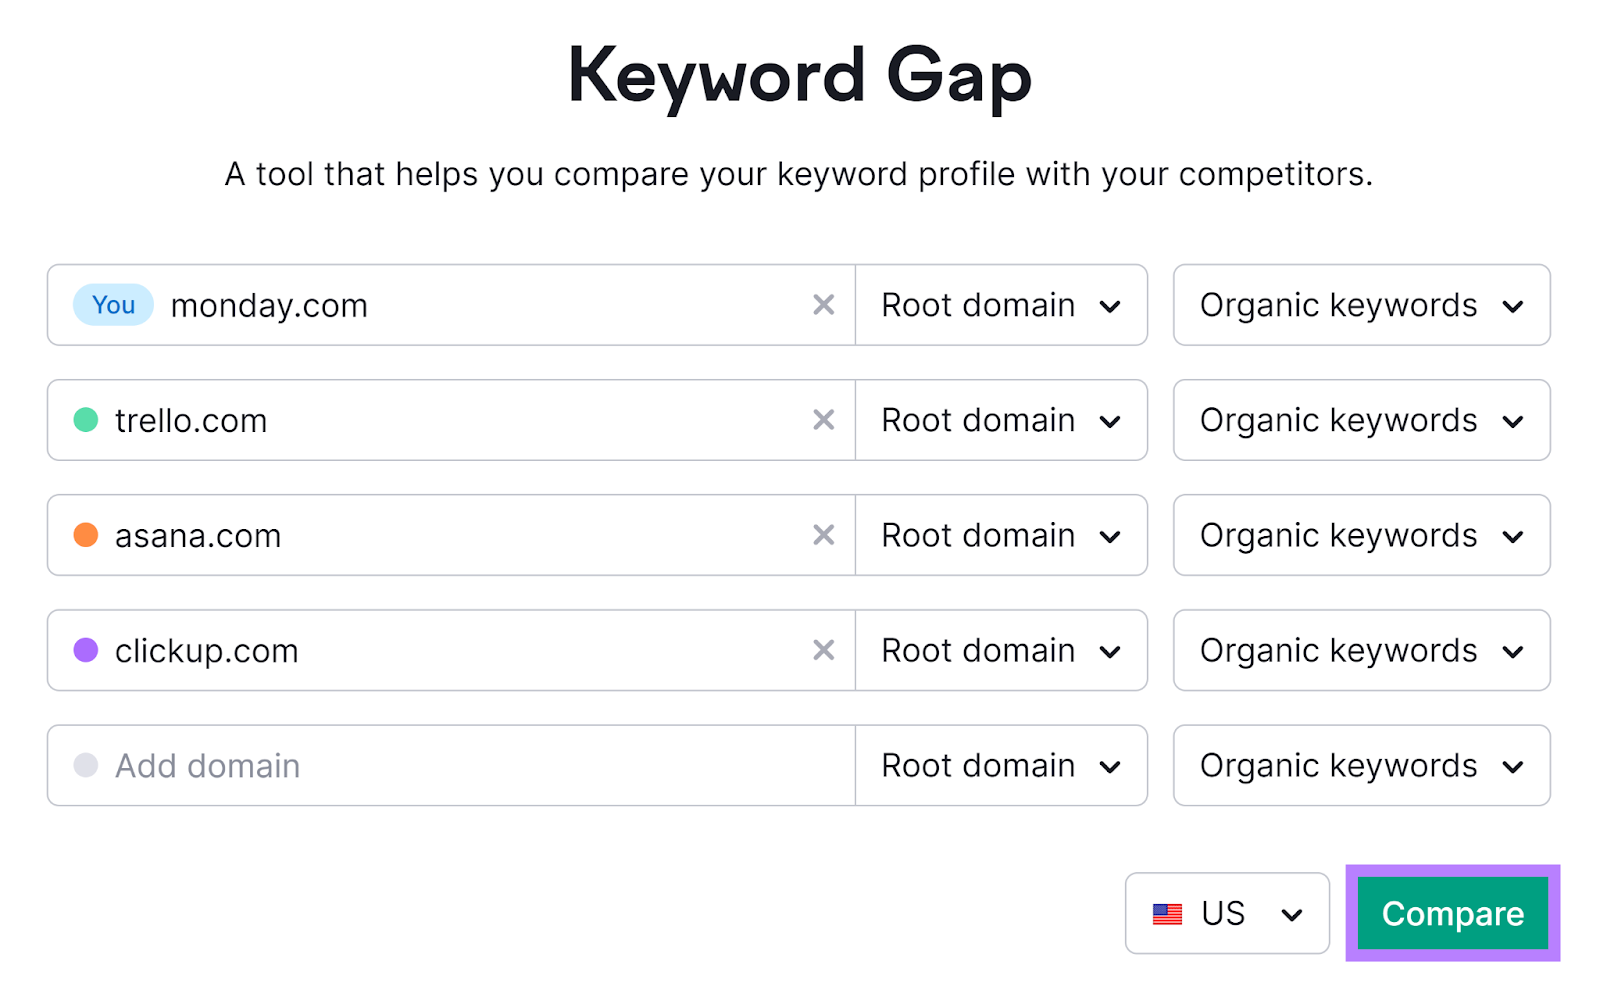Image resolution: width=1600 pixels, height=997 pixels.
Task: Expand the Root domain selector for asana.com
Action: (x=1000, y=535)
